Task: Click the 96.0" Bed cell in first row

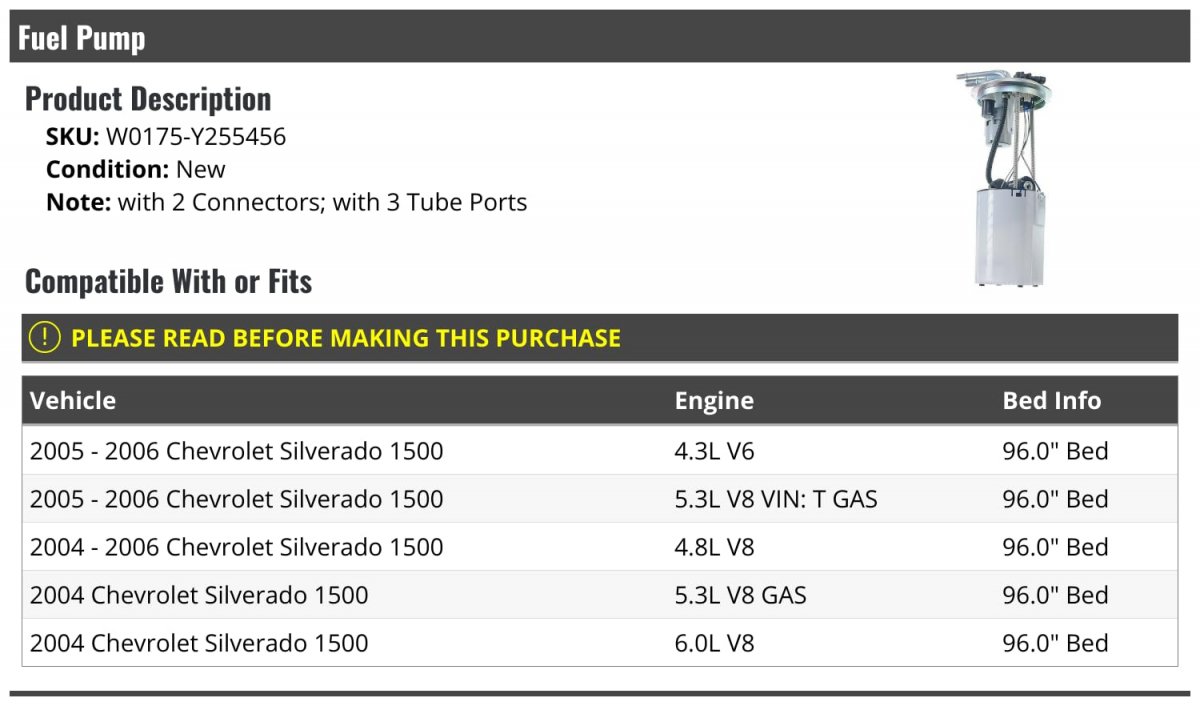Action: tap(1055, 451)
